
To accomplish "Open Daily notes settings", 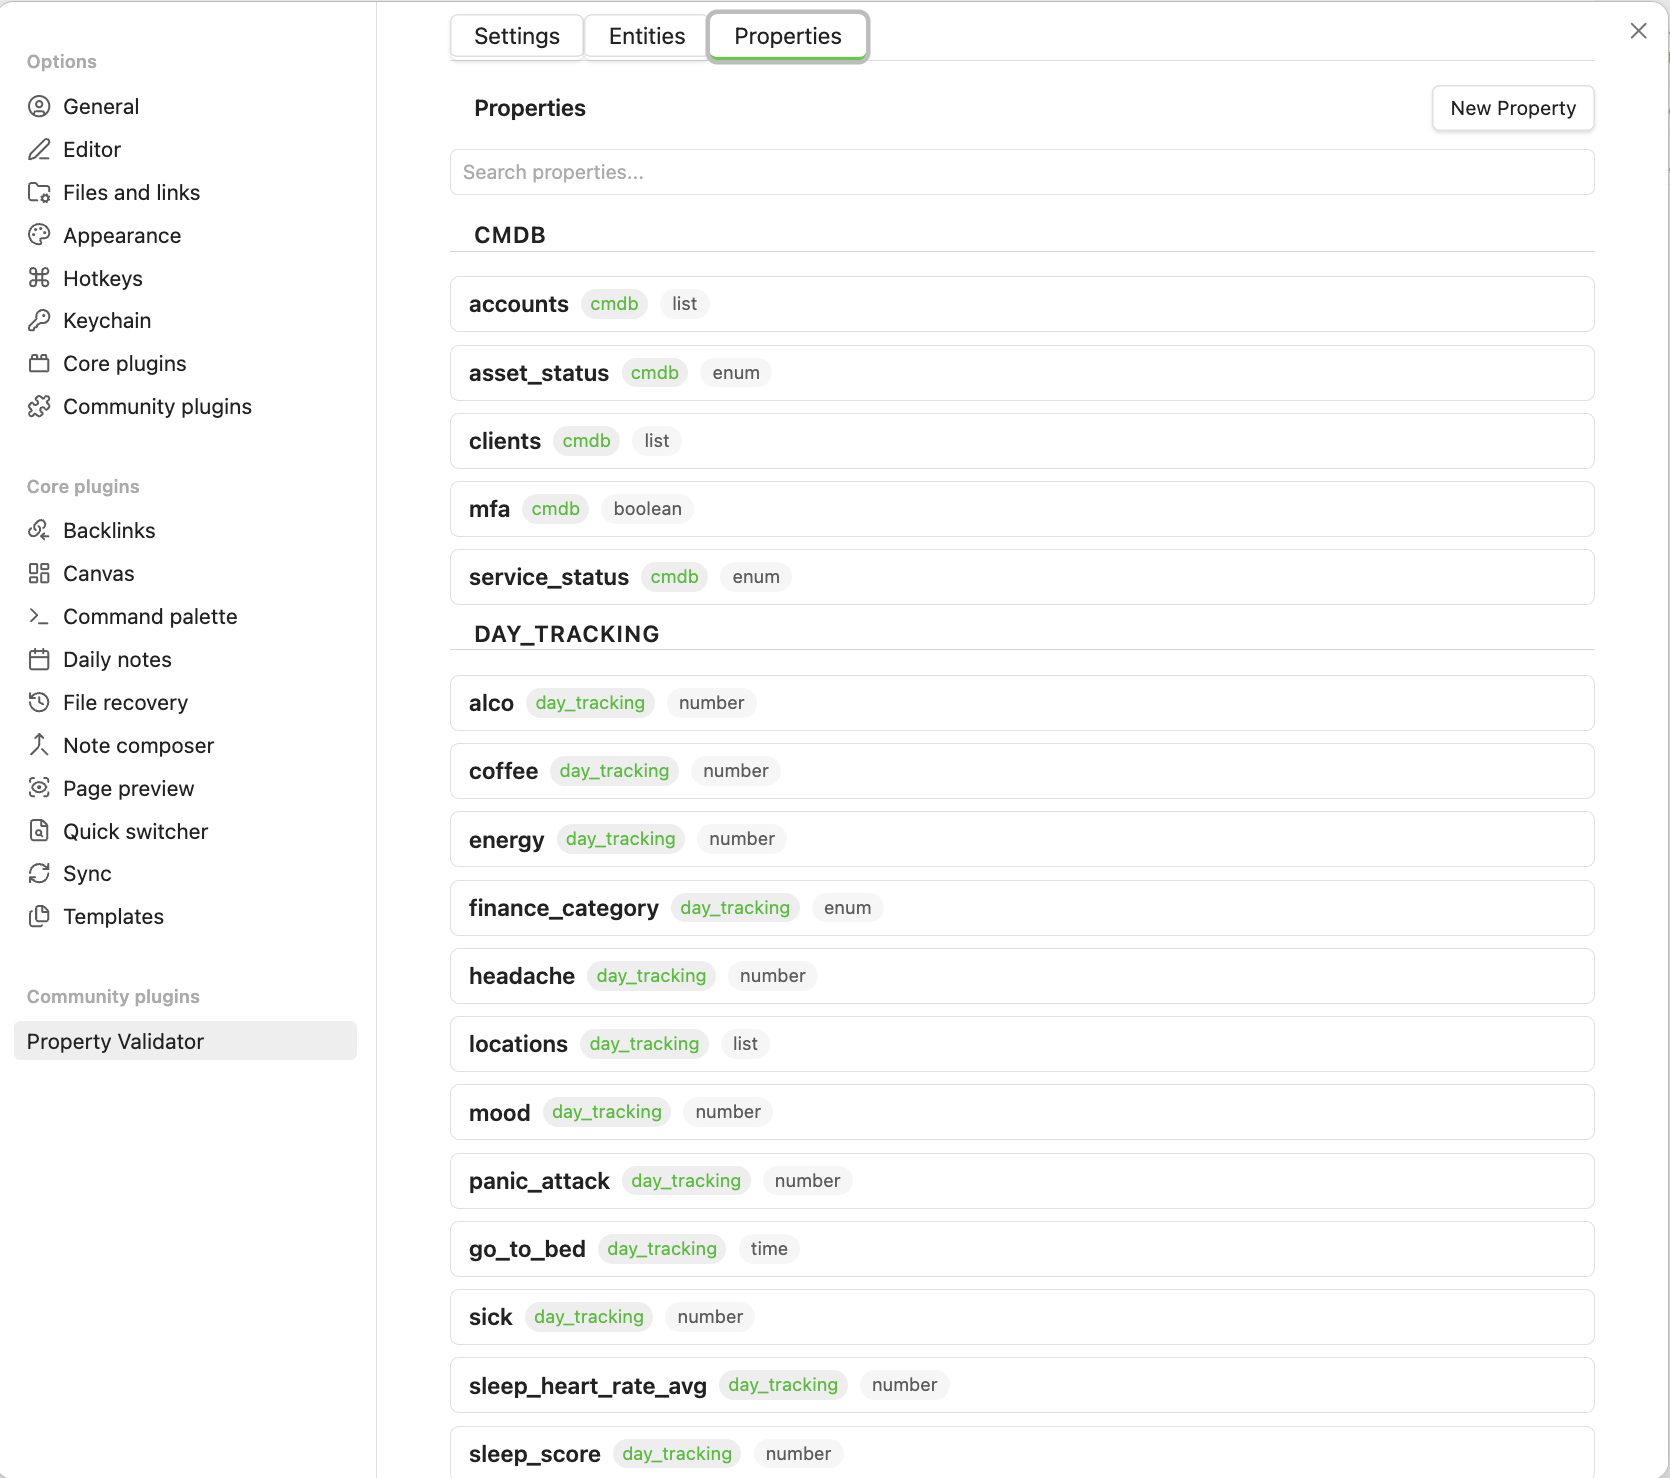I will [x=117, y=659].
